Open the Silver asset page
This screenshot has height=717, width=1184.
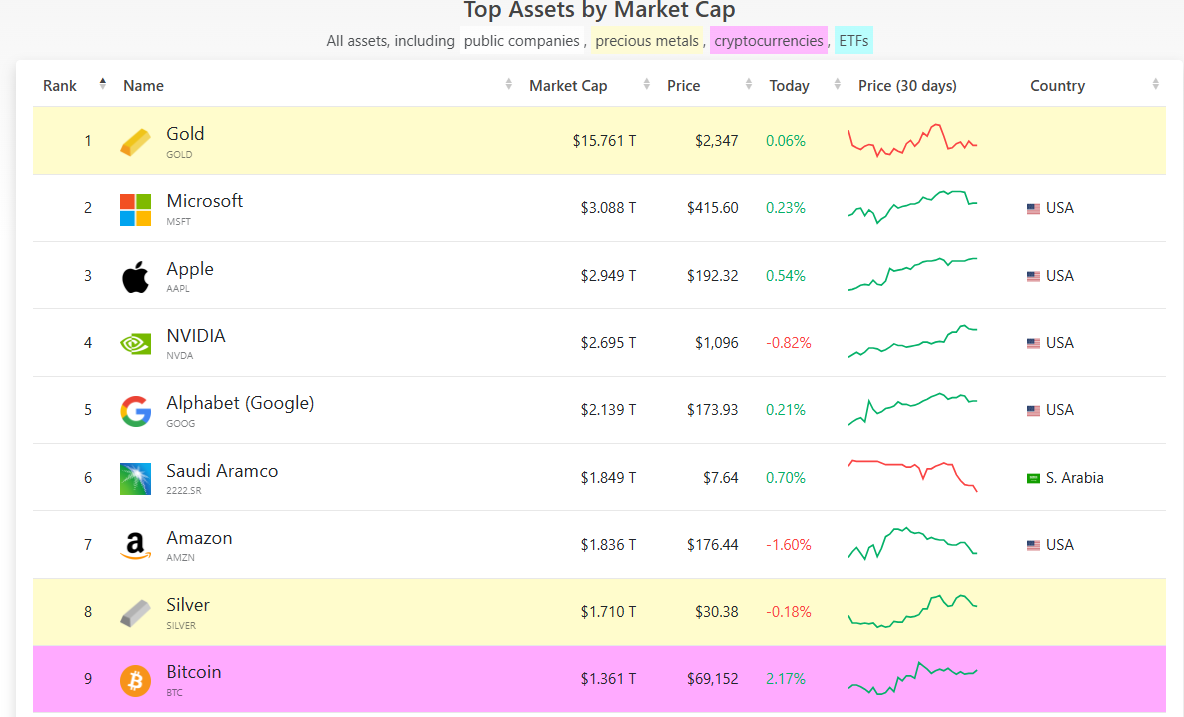point(188,605)
